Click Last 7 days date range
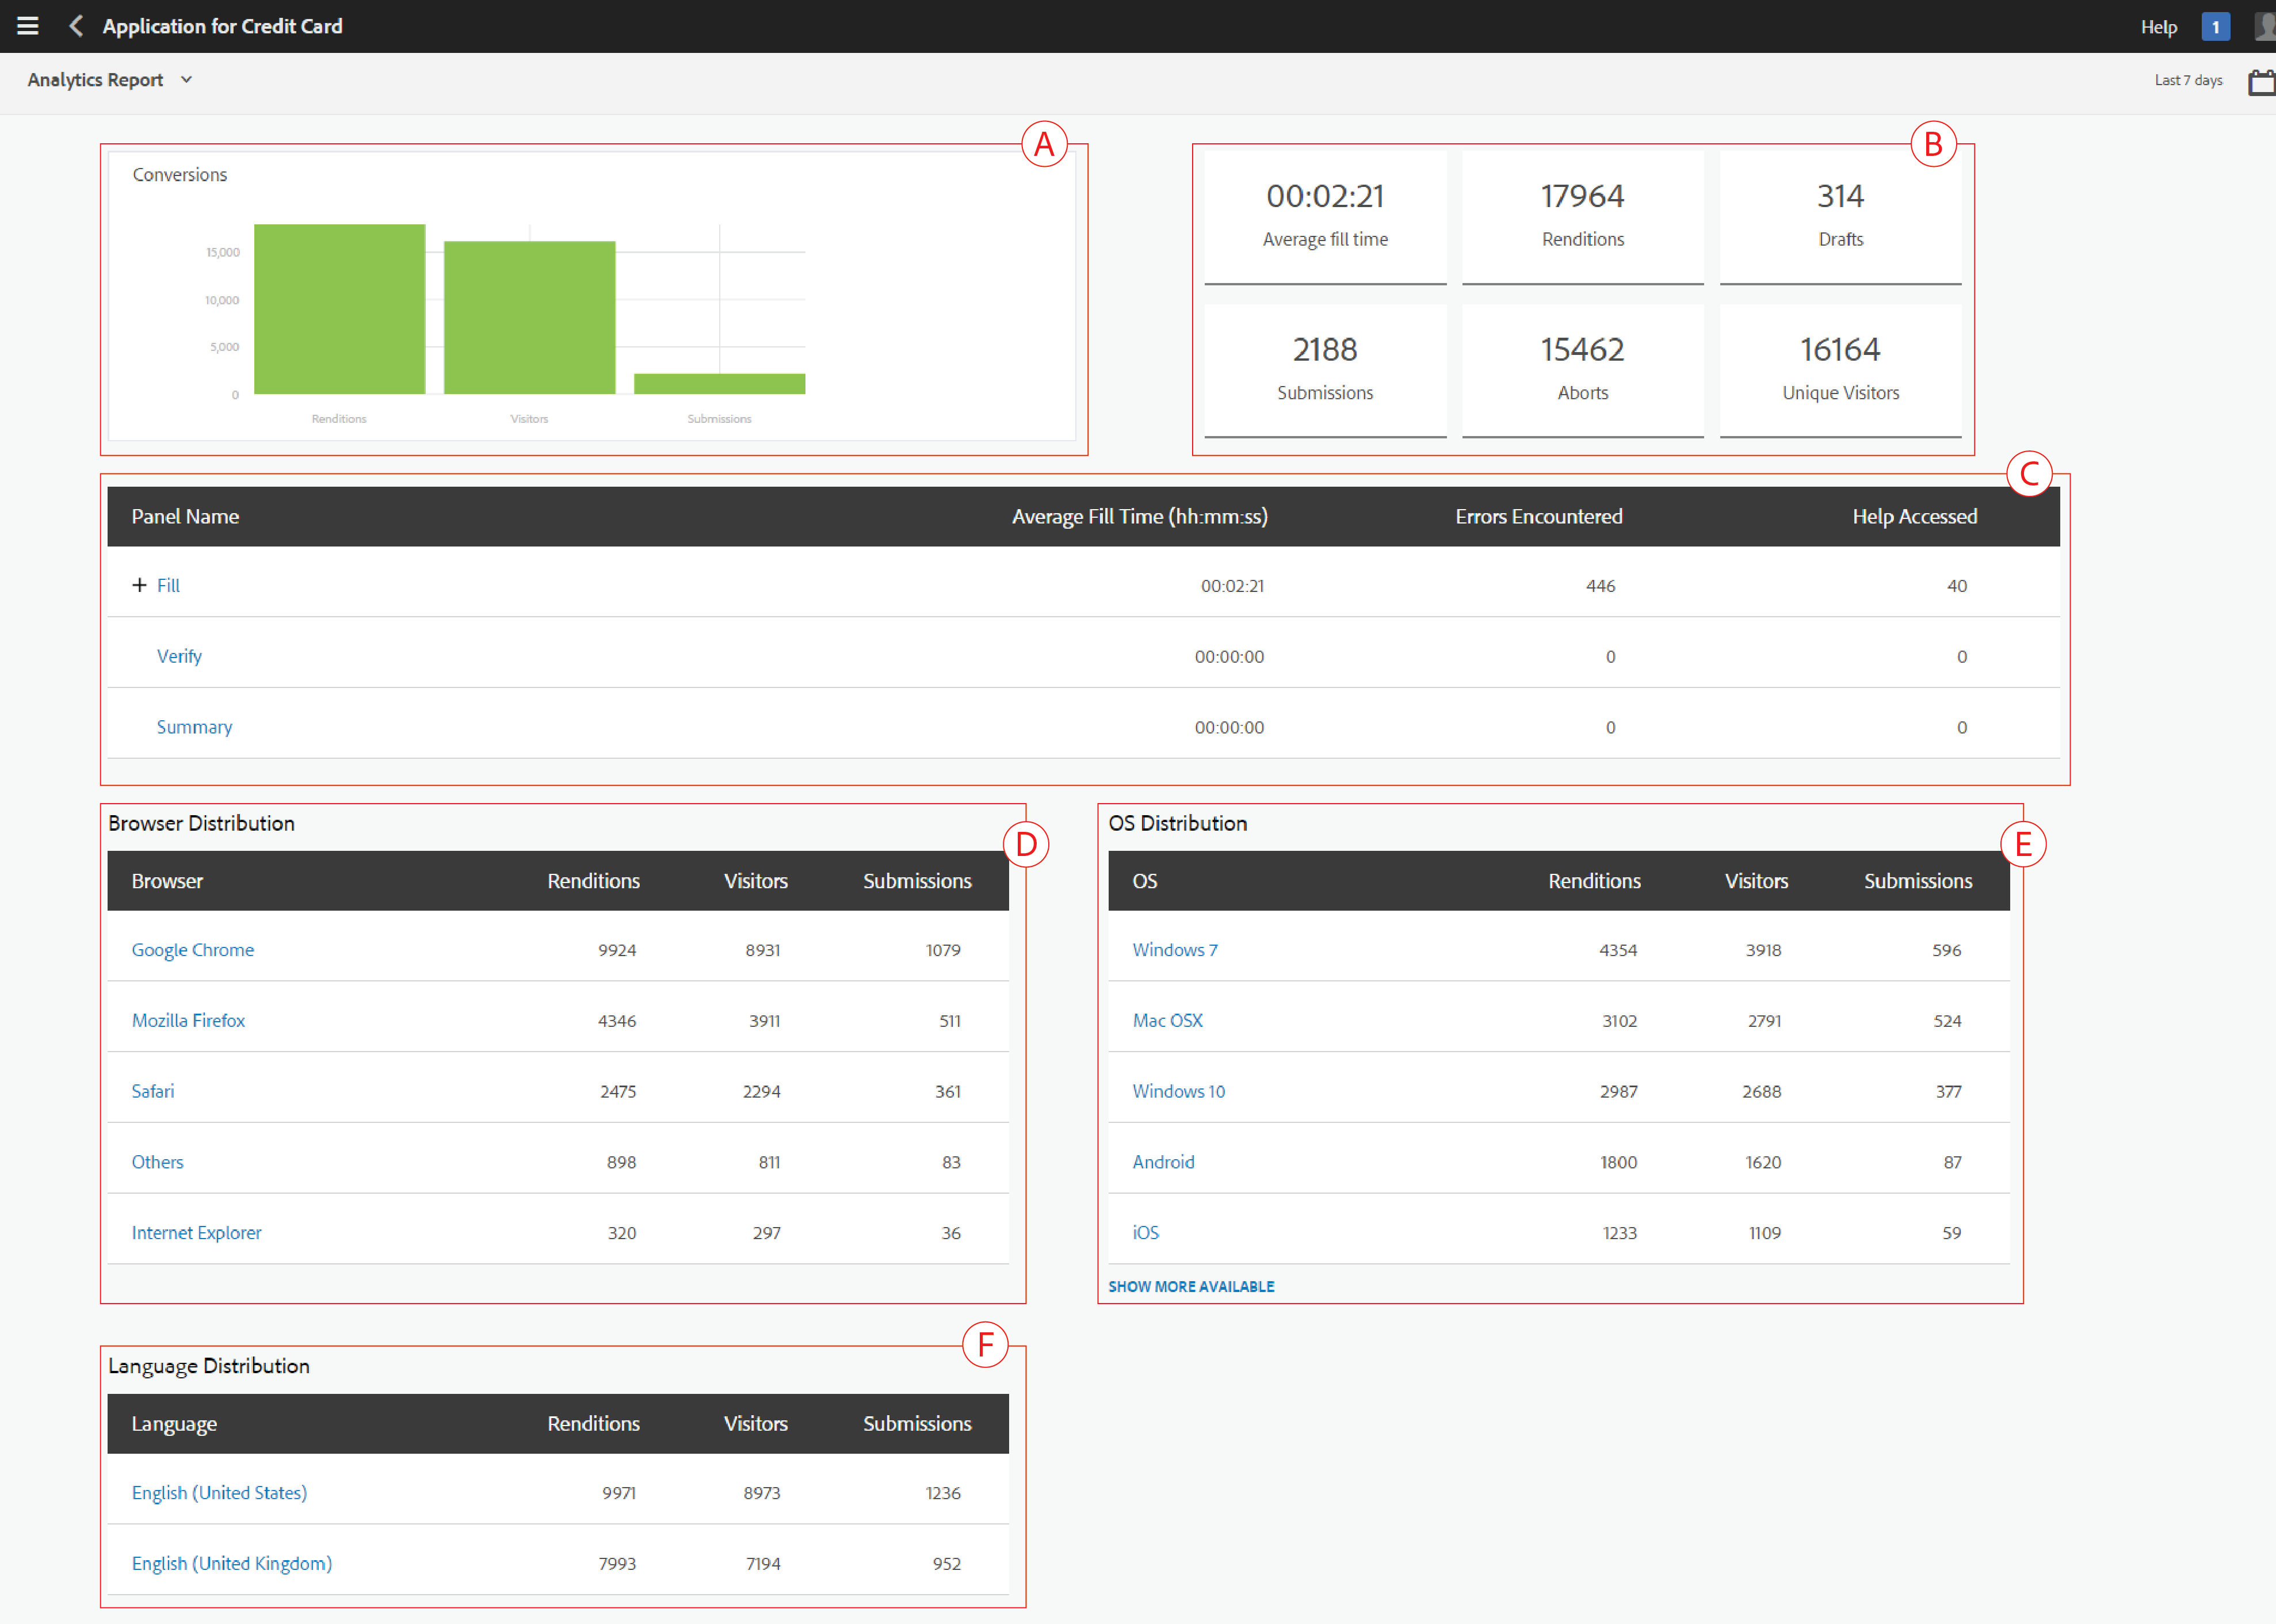The width and height of the screenshot is (2276, 1624). click(2188, 80)
